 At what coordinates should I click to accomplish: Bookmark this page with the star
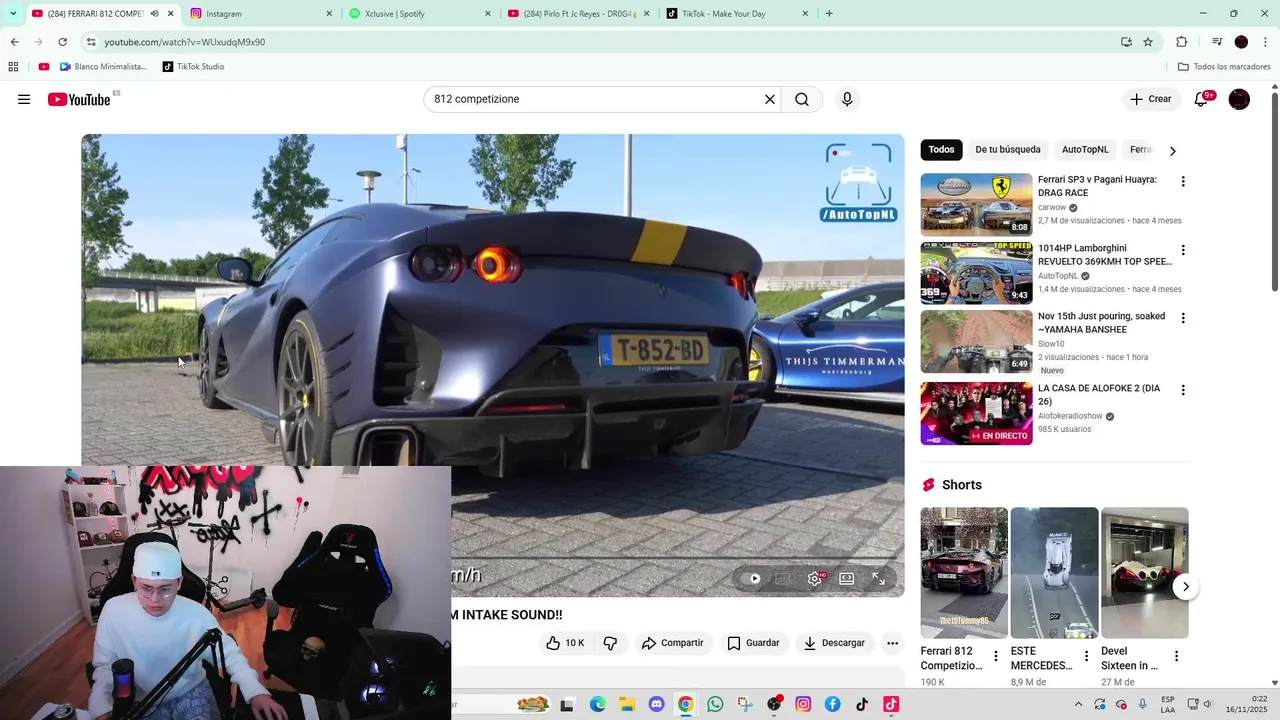[x=1148, y=42]
